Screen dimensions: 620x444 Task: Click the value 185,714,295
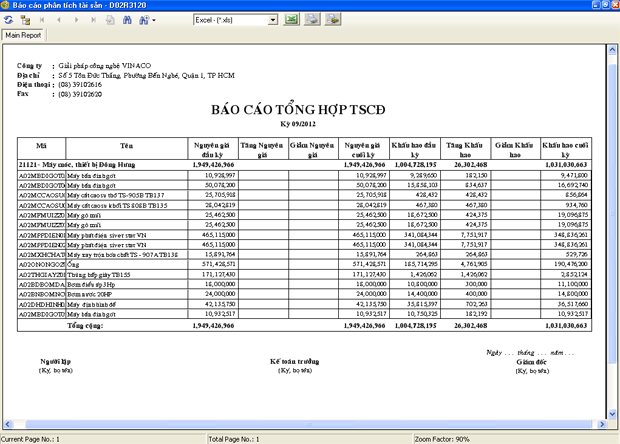(x=420, y=264)
